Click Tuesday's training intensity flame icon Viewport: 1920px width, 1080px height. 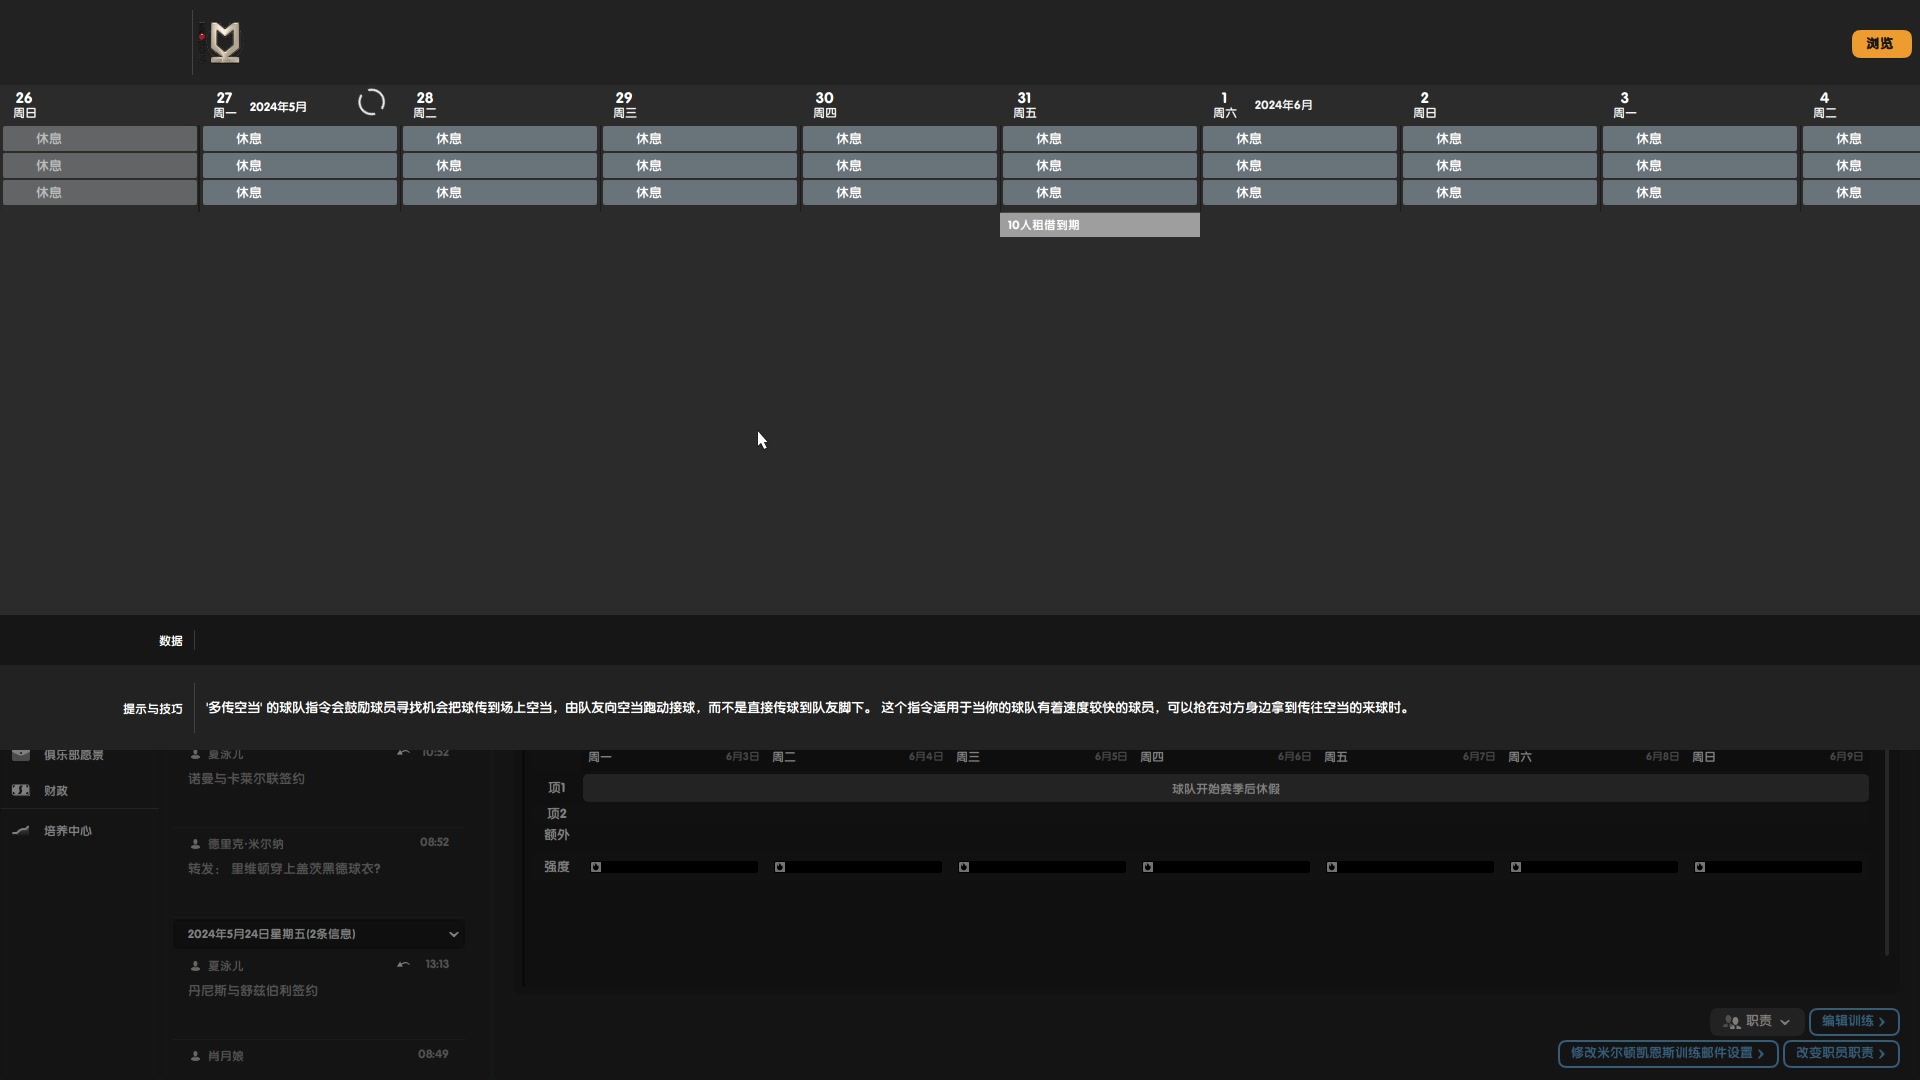pos(780,867)
